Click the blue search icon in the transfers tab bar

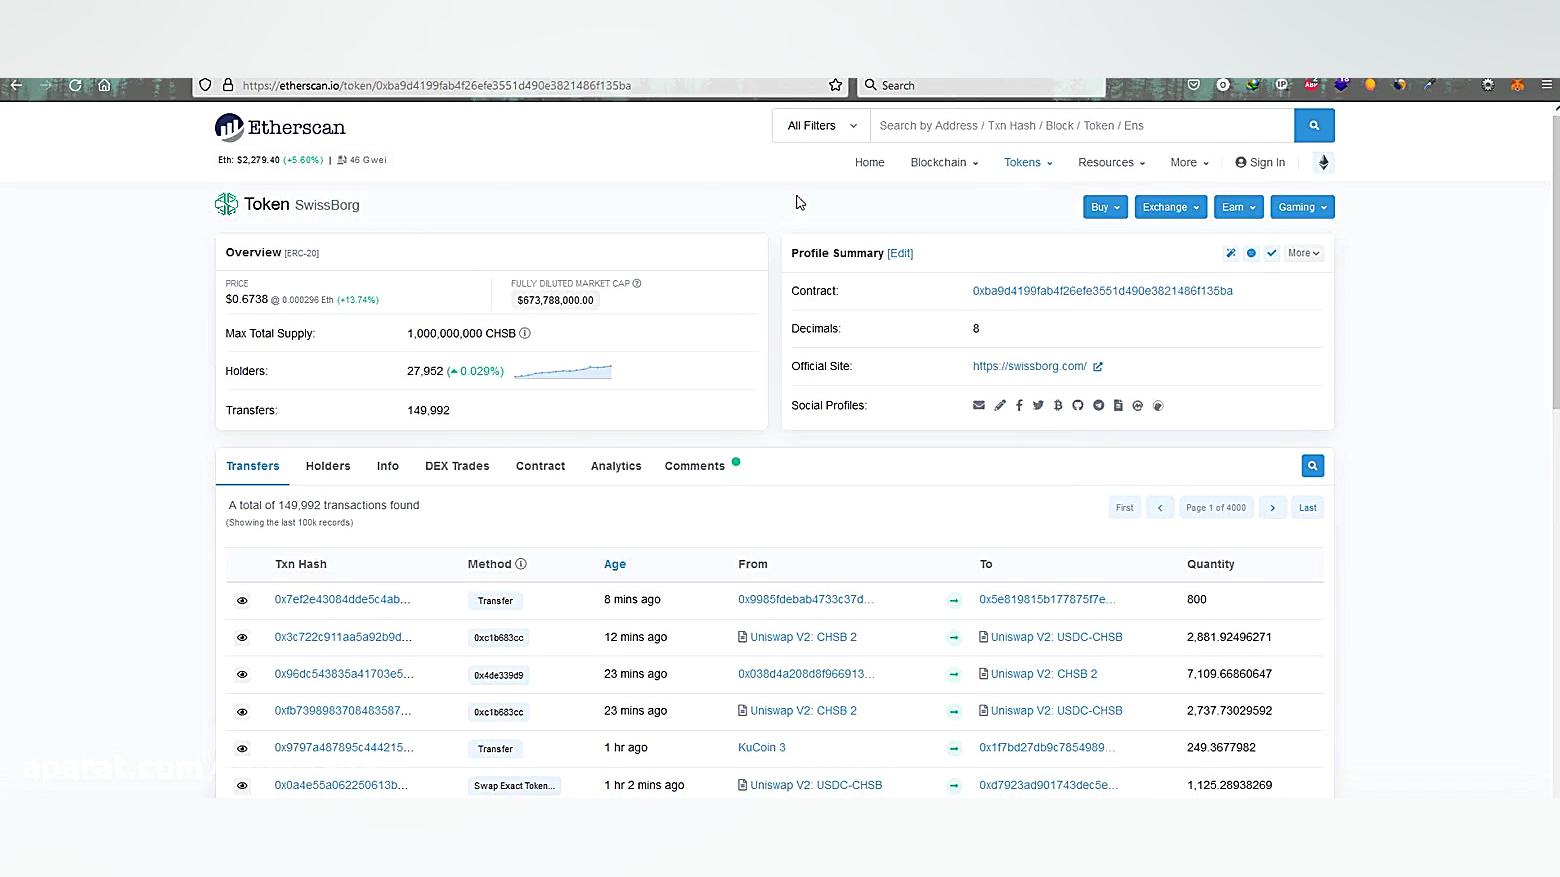(1313, 466)
